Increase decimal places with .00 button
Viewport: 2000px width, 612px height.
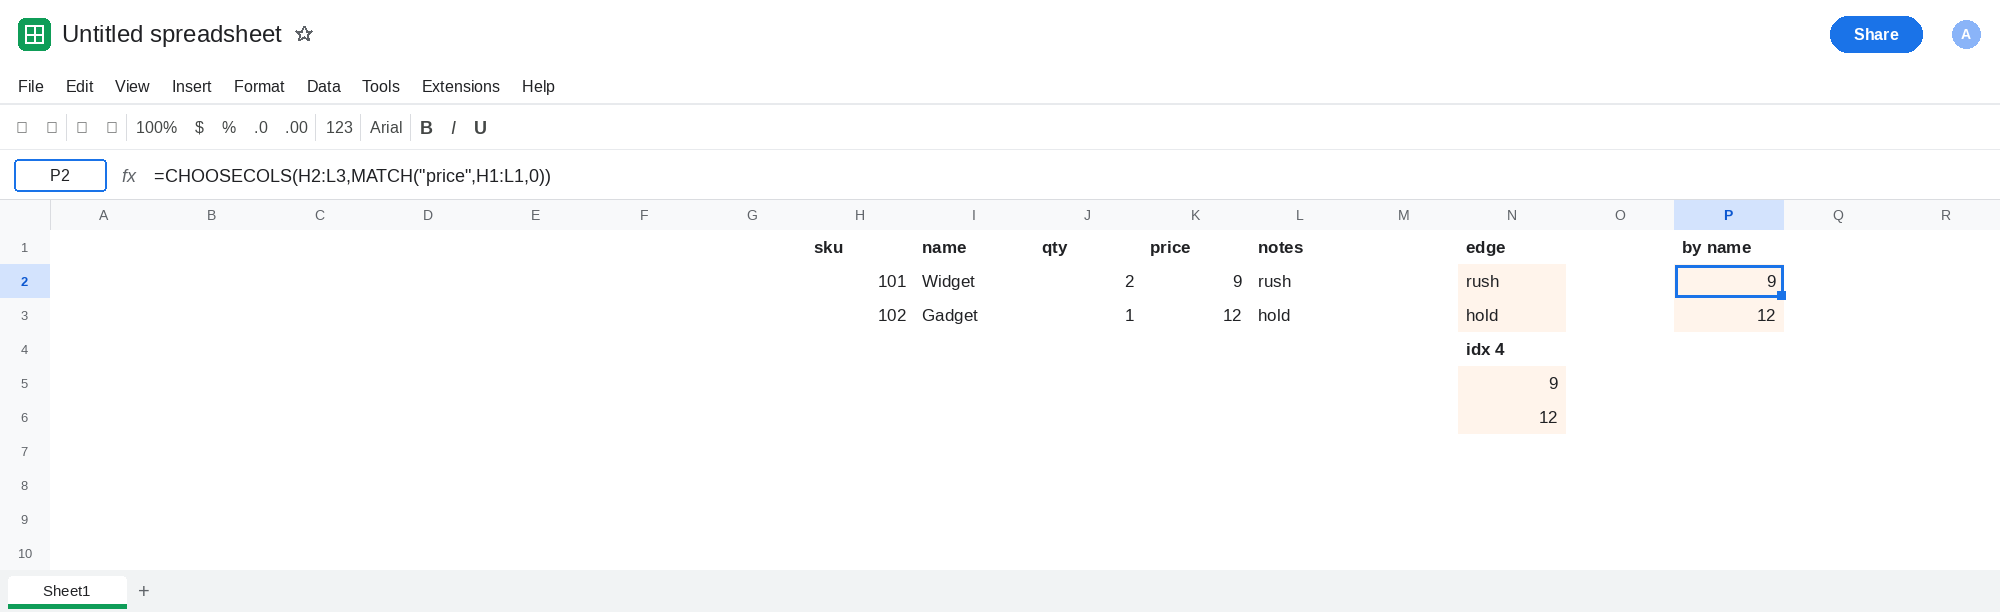[x=296, y=127]
